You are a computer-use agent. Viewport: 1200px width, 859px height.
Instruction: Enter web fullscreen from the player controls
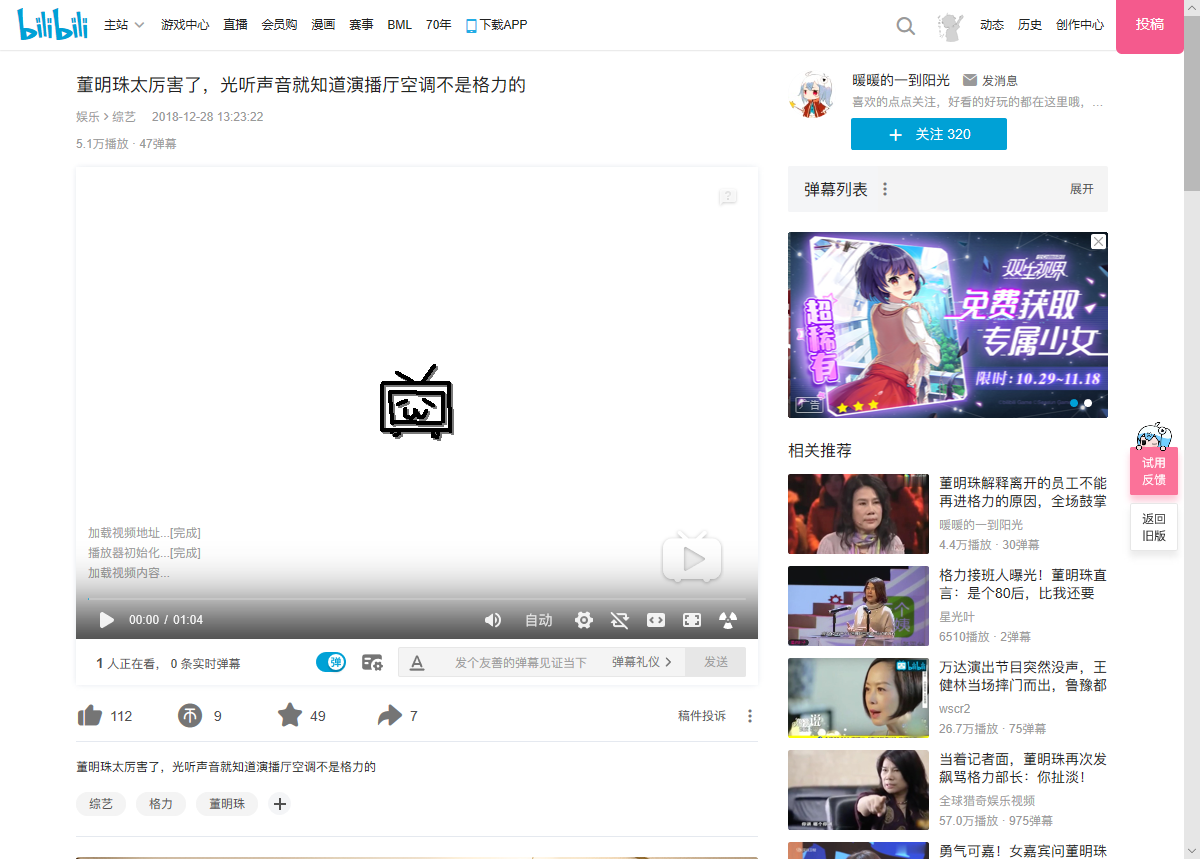click(x=691, y=620)
